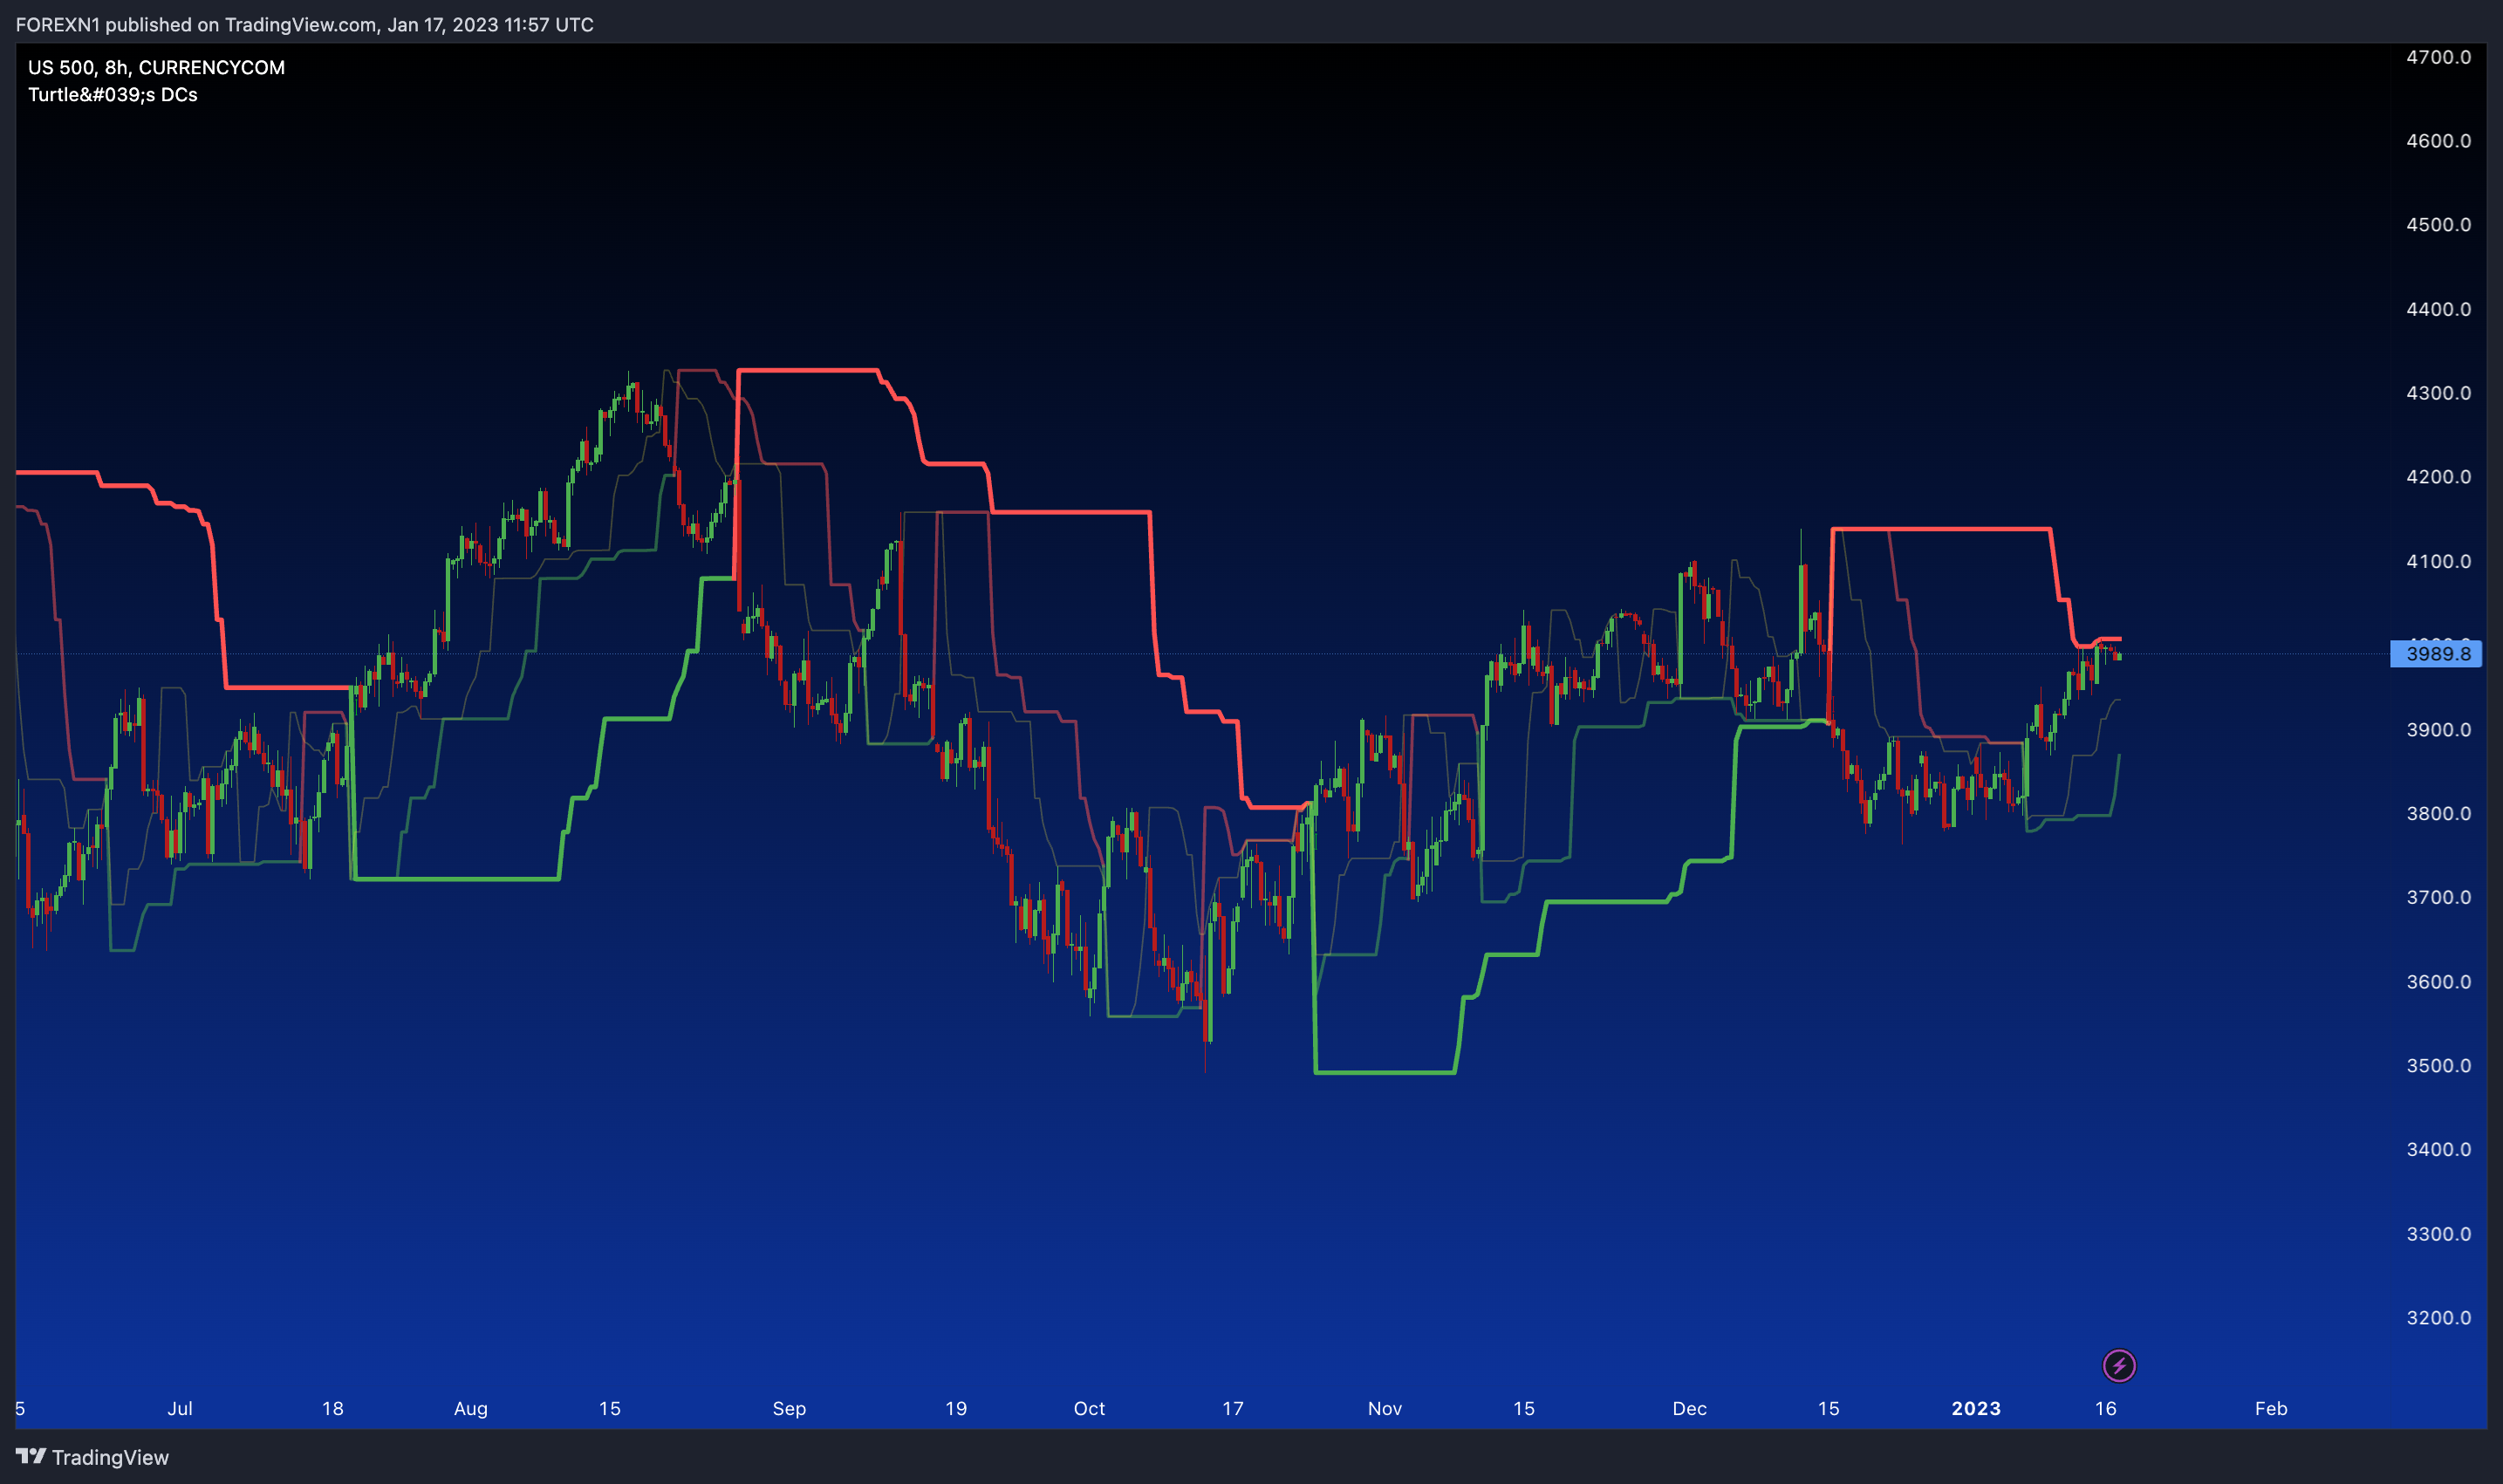Click the 4300.0 price axis label
The width and height of the screenshot is (2503, 1484).
(x=2438, y=393)
